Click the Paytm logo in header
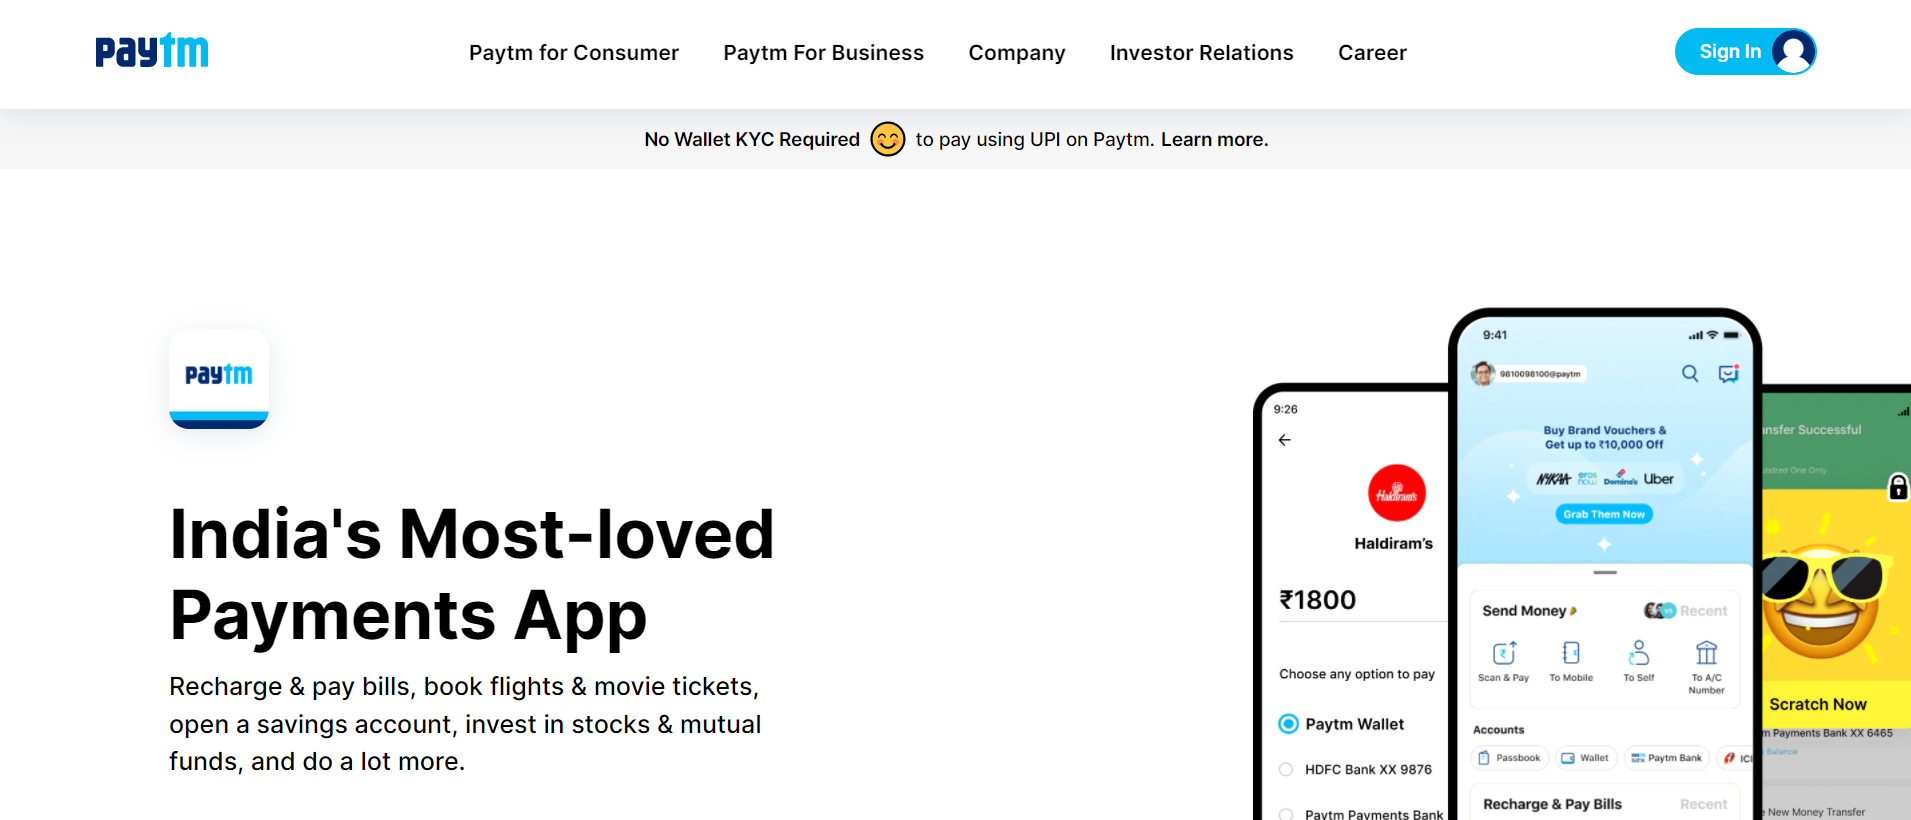Screen dimensions: 1911x820 [152, 50]
